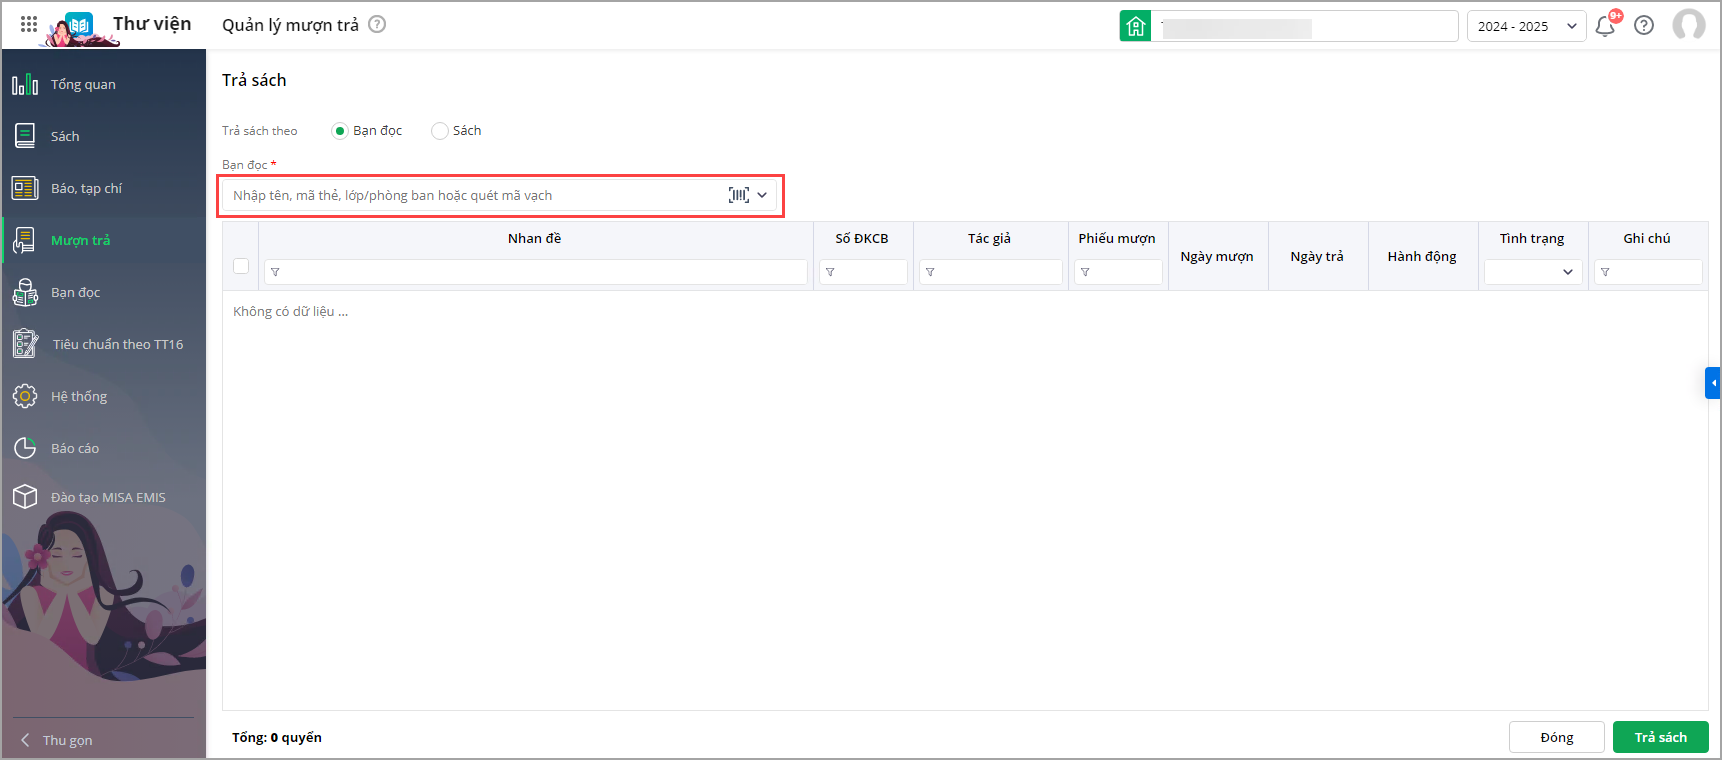Click the Quản lý mượn trả page title

tap(290, 25)
